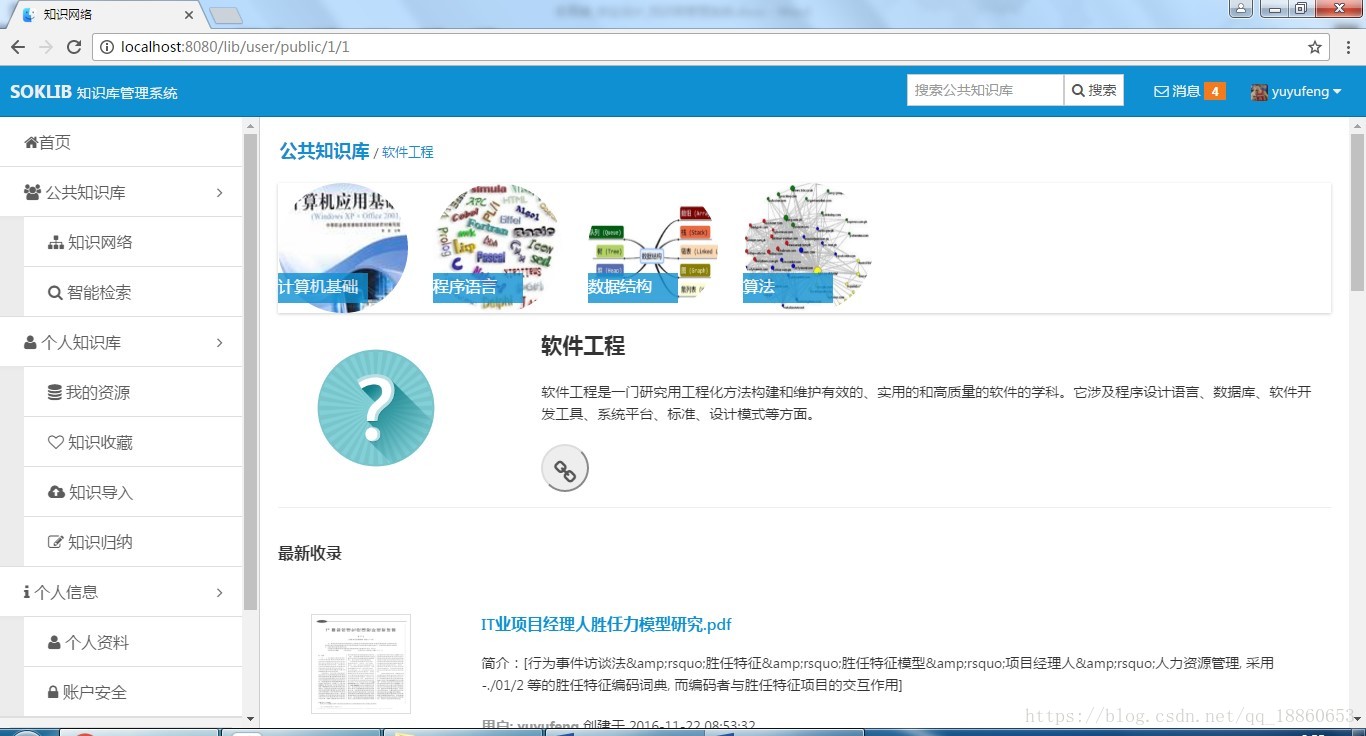
Task: Open 首页 in the sidebar
Action: click(121, 142)
